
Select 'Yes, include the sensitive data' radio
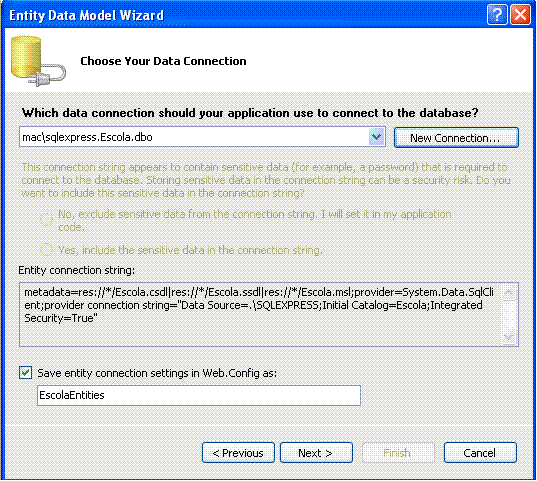click(46, 250)
